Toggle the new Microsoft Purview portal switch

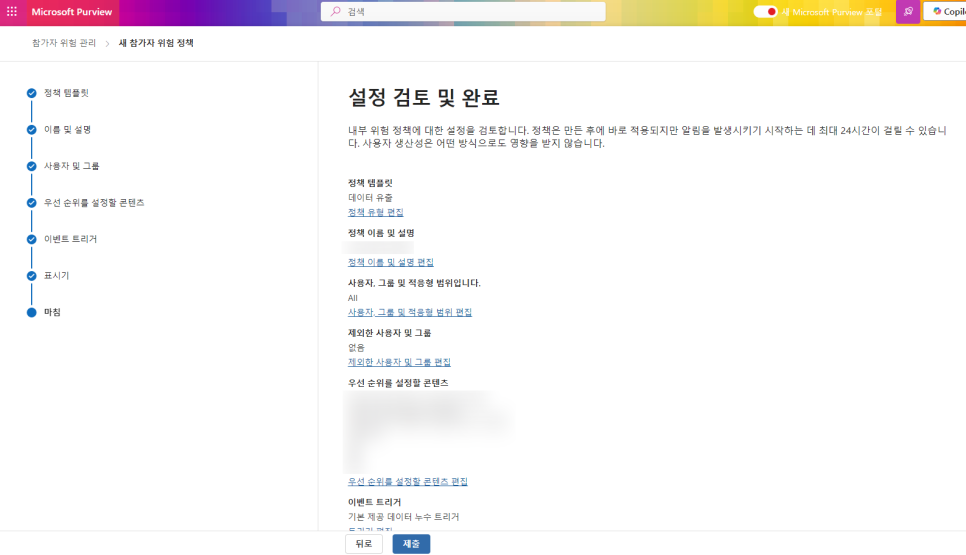point(765,12)
